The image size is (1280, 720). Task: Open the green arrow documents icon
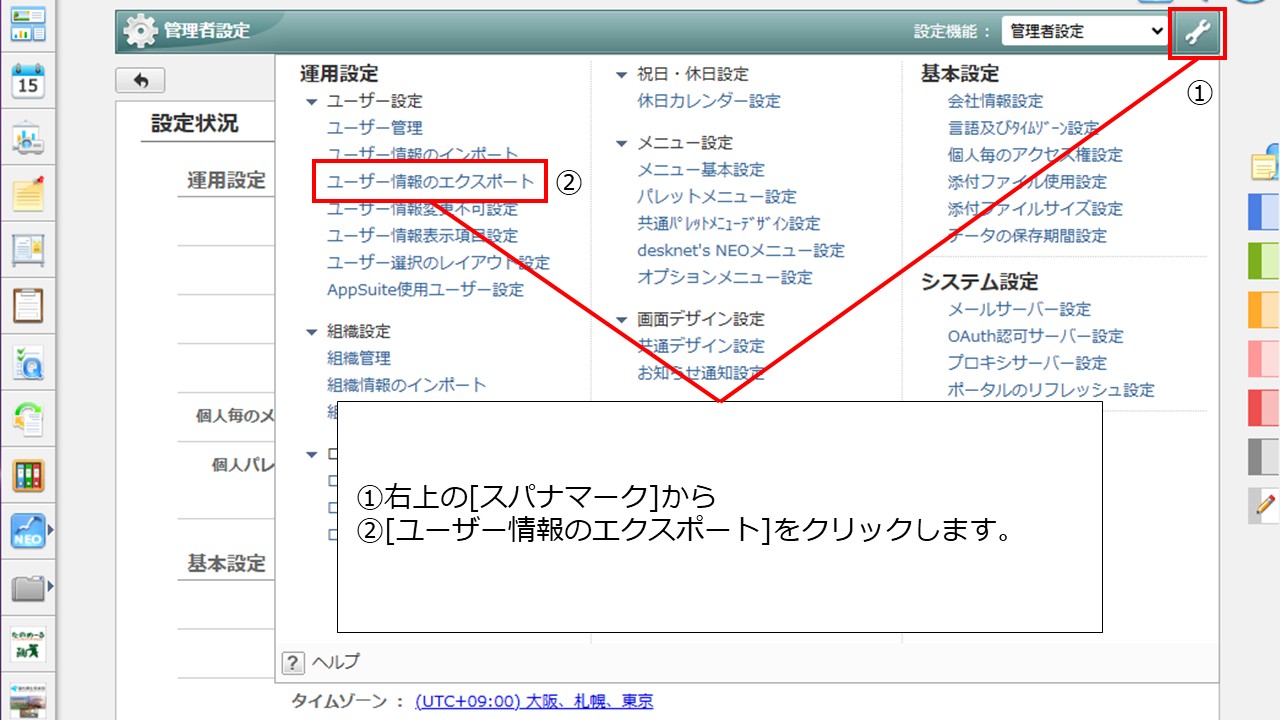tap(28, 418)
